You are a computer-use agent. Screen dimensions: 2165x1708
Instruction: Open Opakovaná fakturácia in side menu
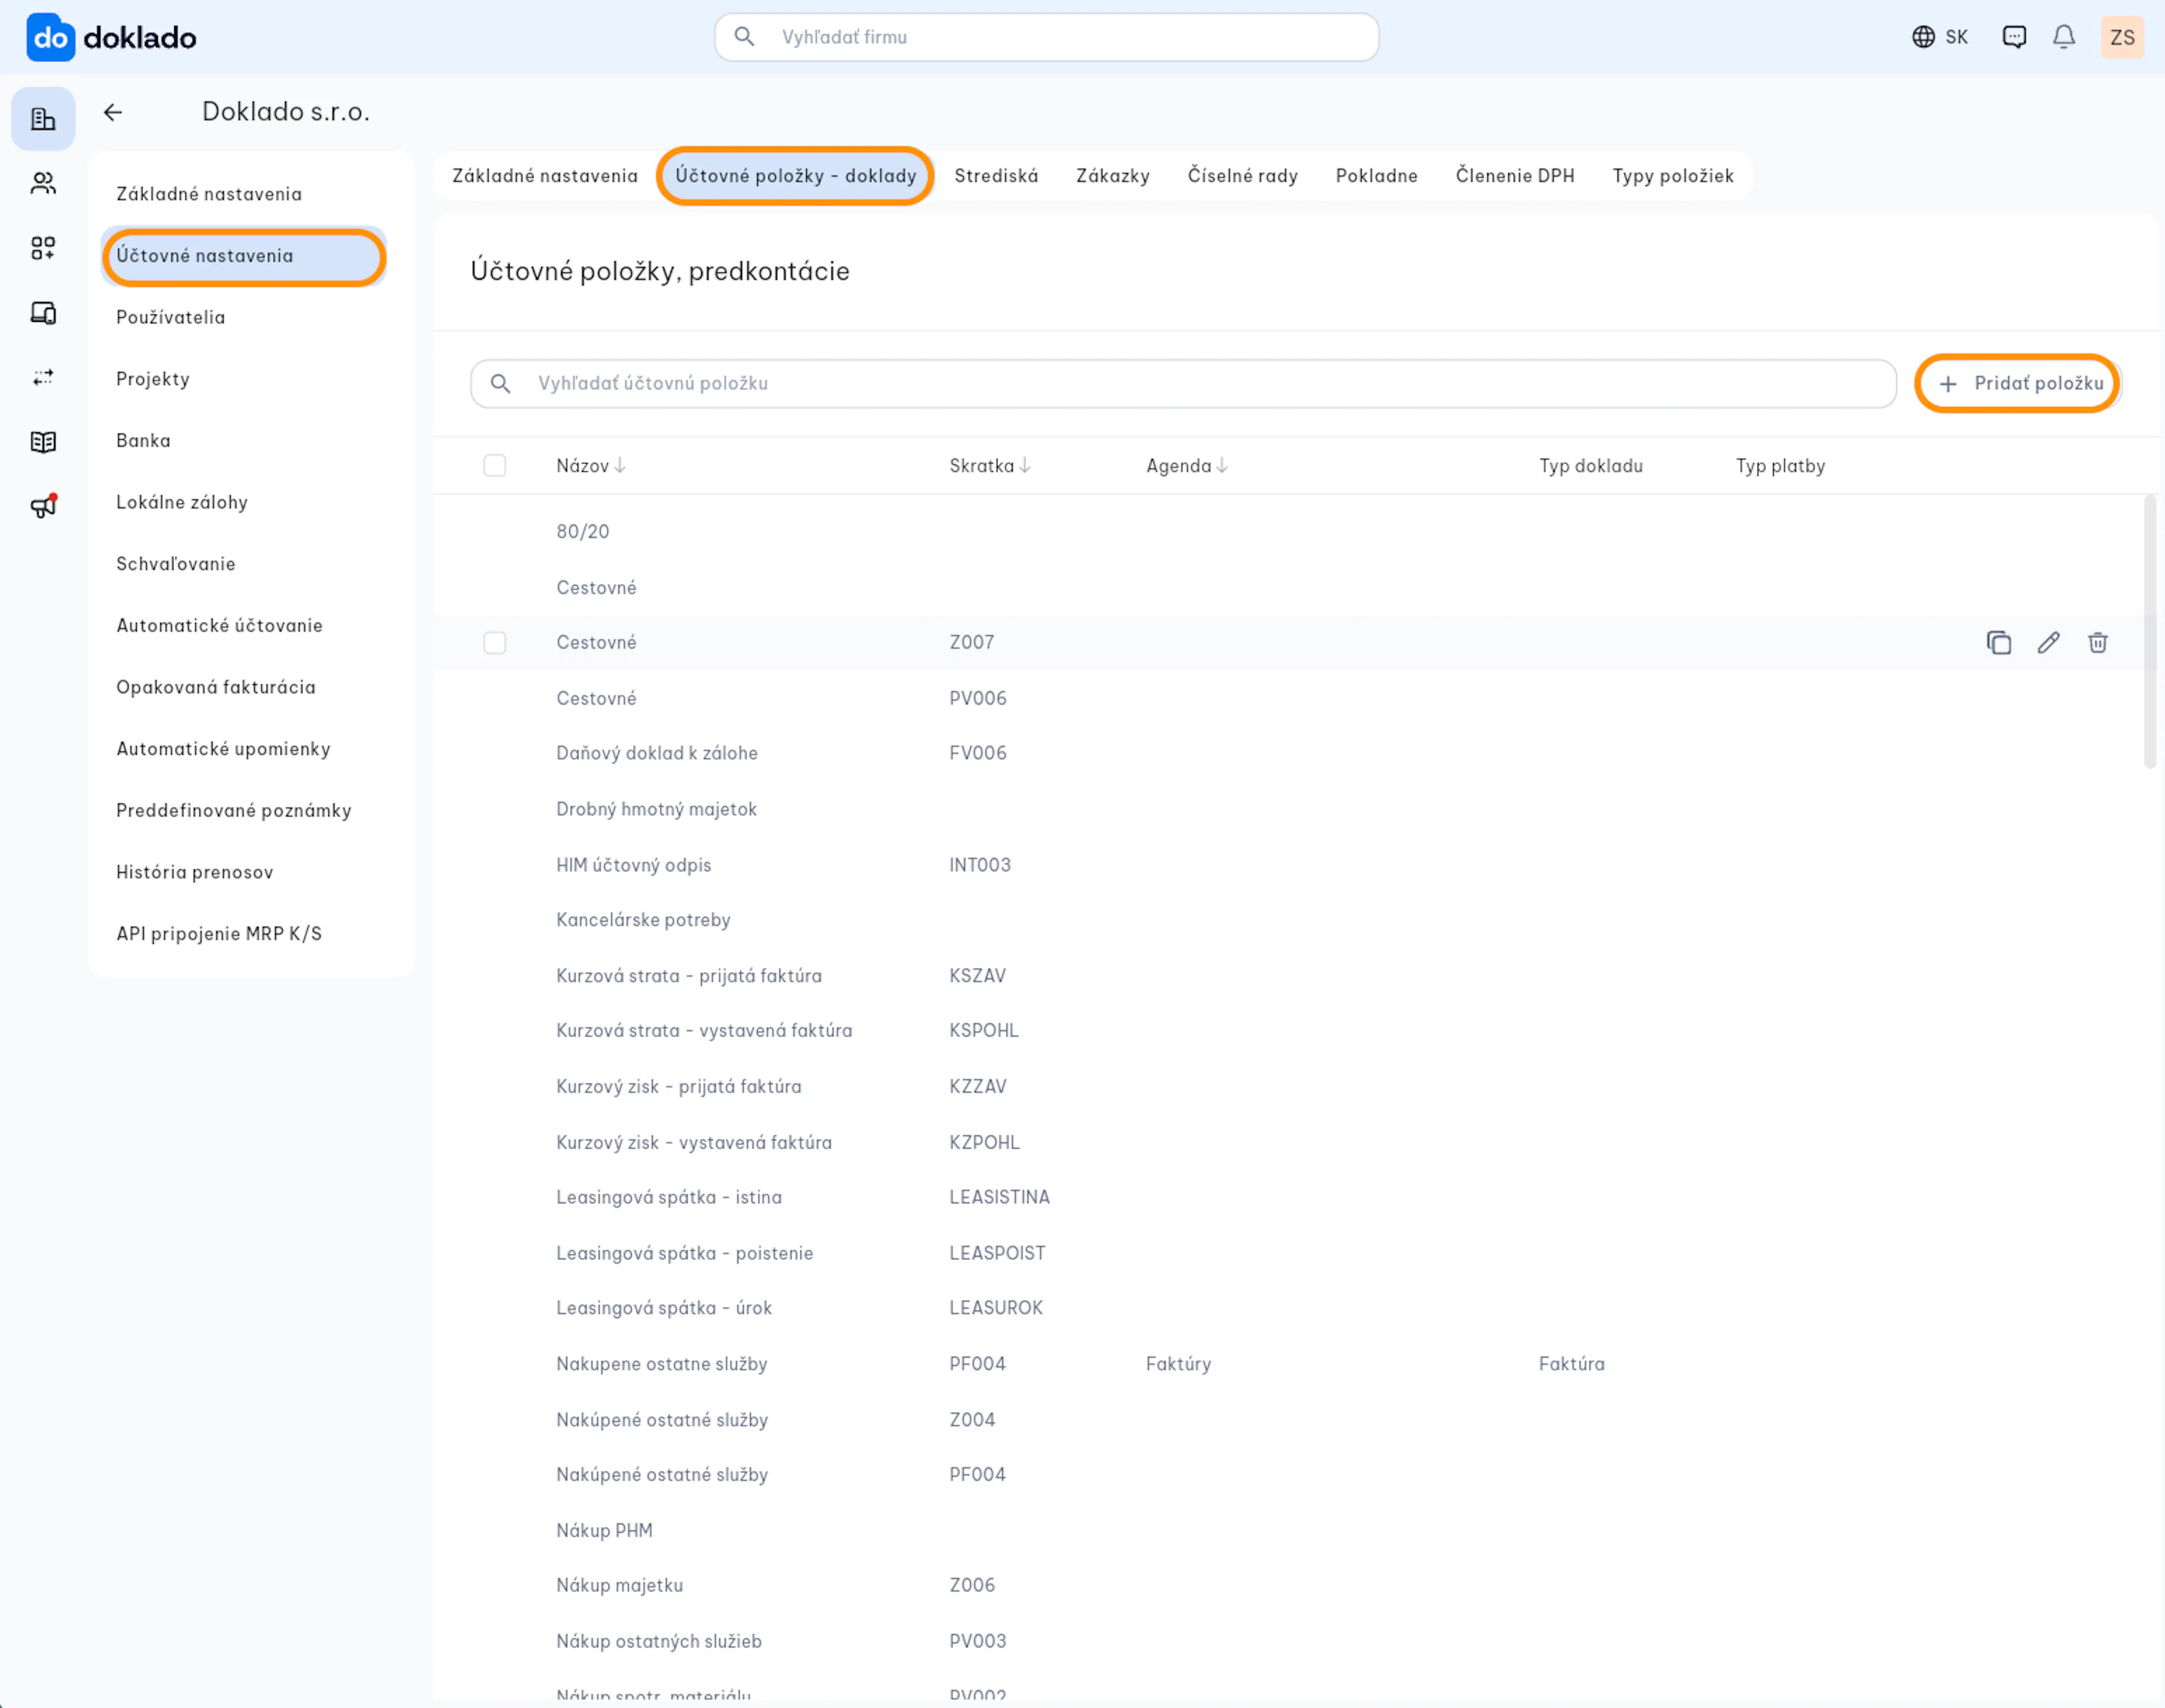tap(244, 687)
